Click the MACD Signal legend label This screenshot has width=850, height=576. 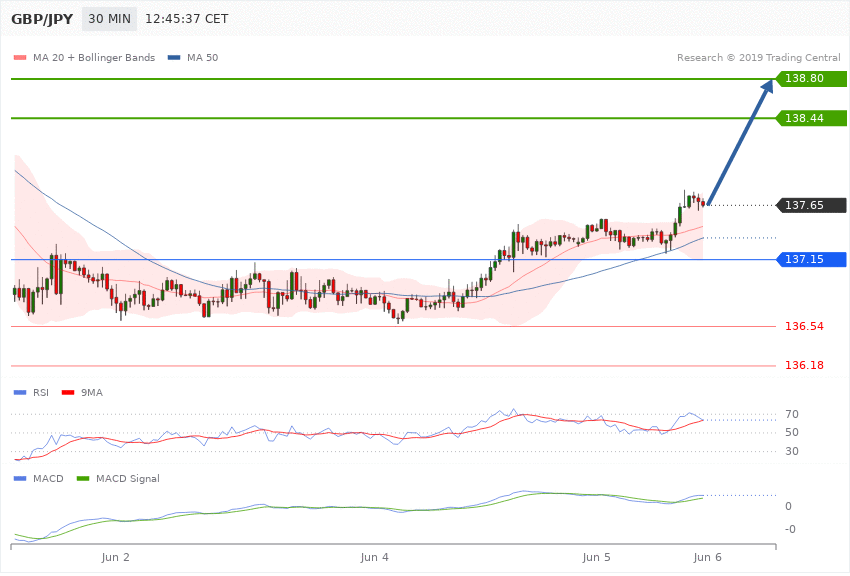click(x=128, y=478)
